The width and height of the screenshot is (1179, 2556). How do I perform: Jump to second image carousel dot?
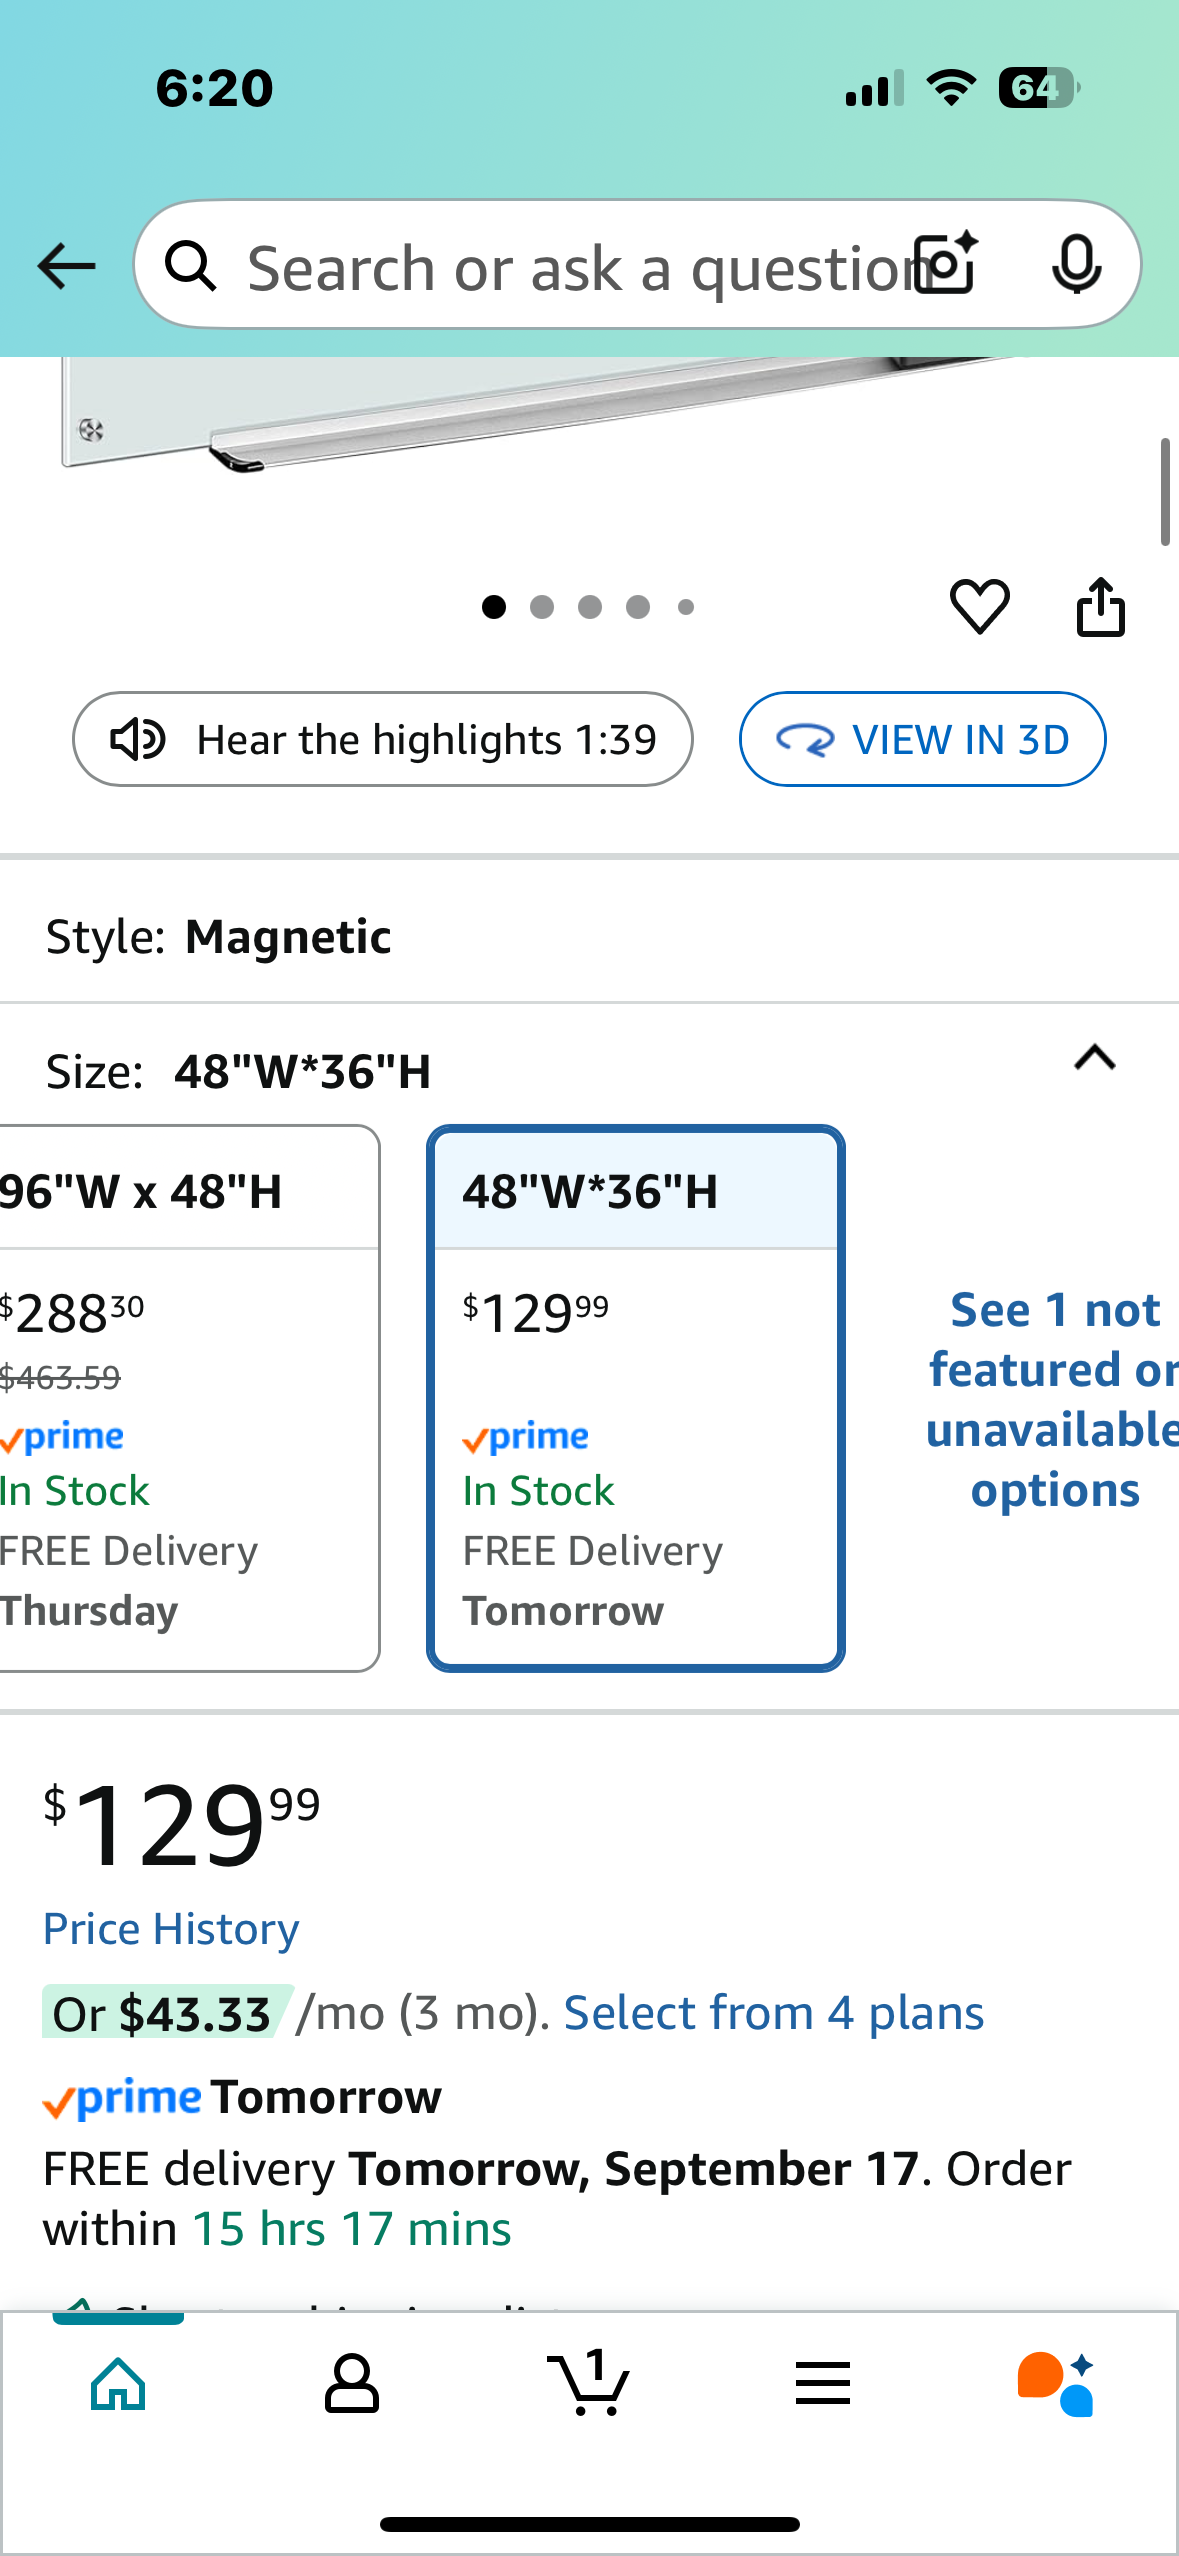point(542,607)
